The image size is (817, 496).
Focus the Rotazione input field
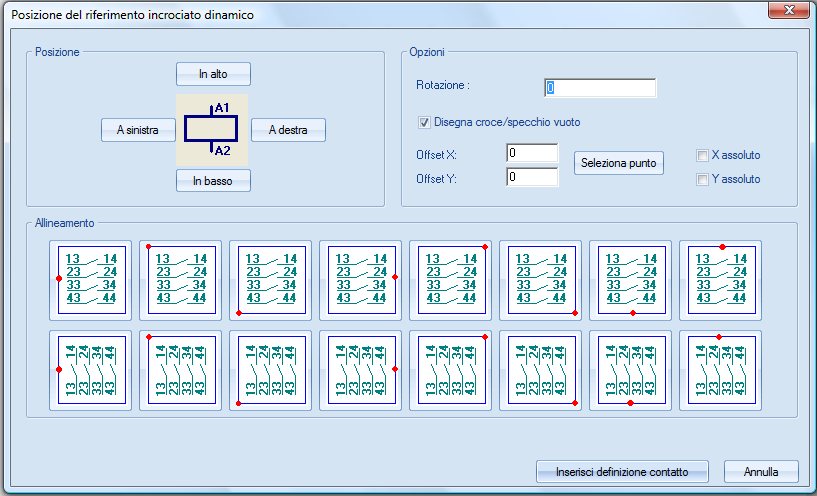(600, 88)
